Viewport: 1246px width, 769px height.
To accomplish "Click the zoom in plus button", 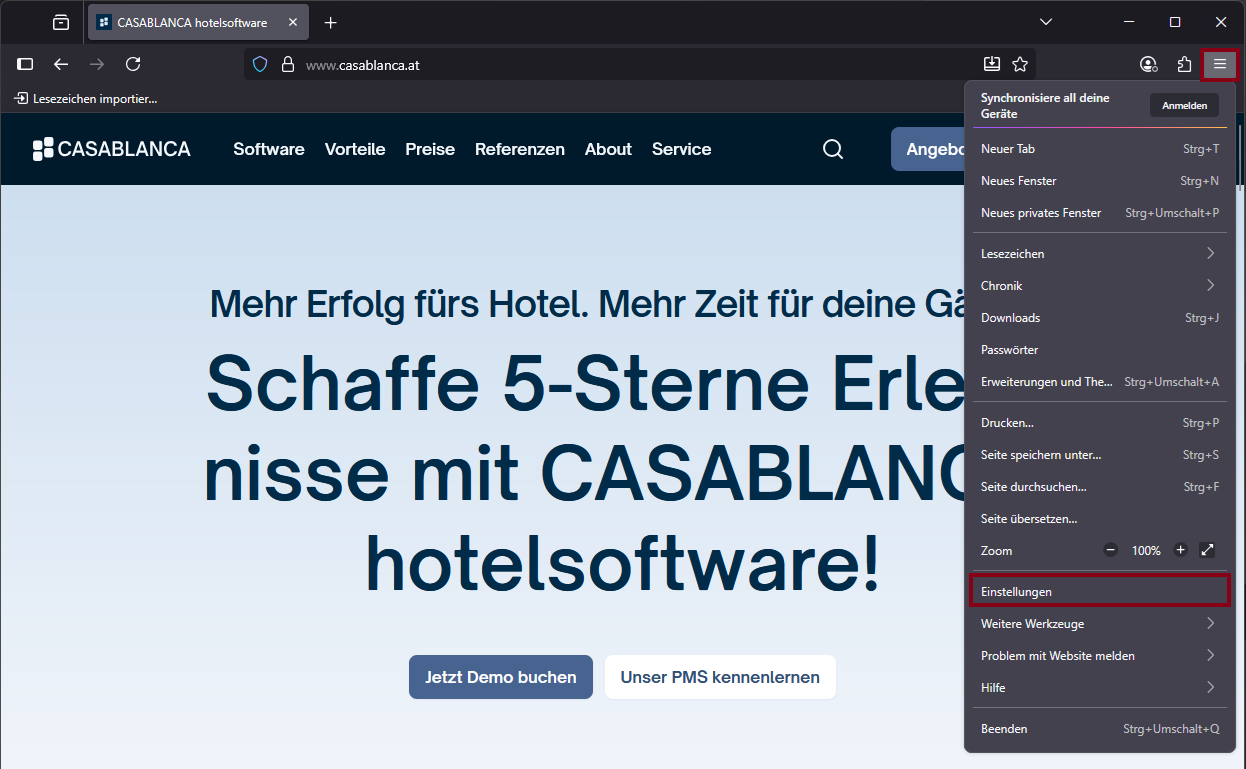I will pyautogui.click(x=1180, y=550).
